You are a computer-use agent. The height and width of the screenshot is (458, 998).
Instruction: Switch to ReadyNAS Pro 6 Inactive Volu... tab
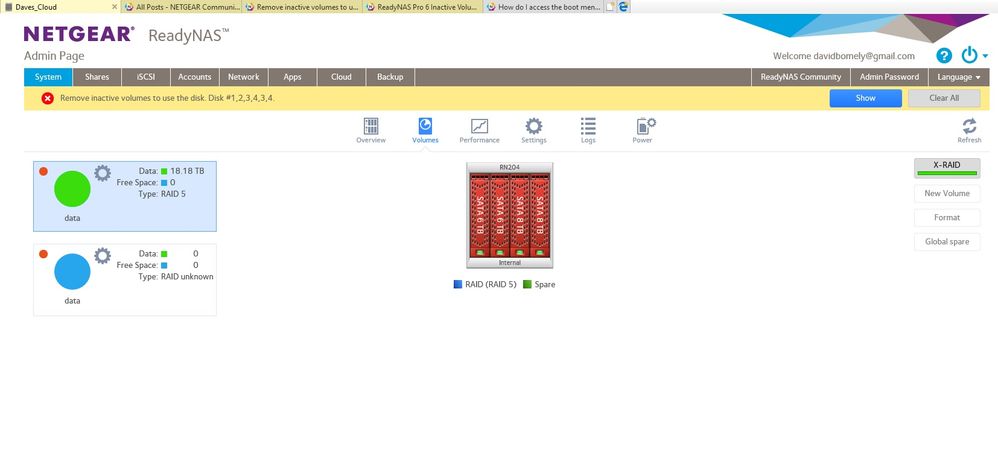(423, 7)
